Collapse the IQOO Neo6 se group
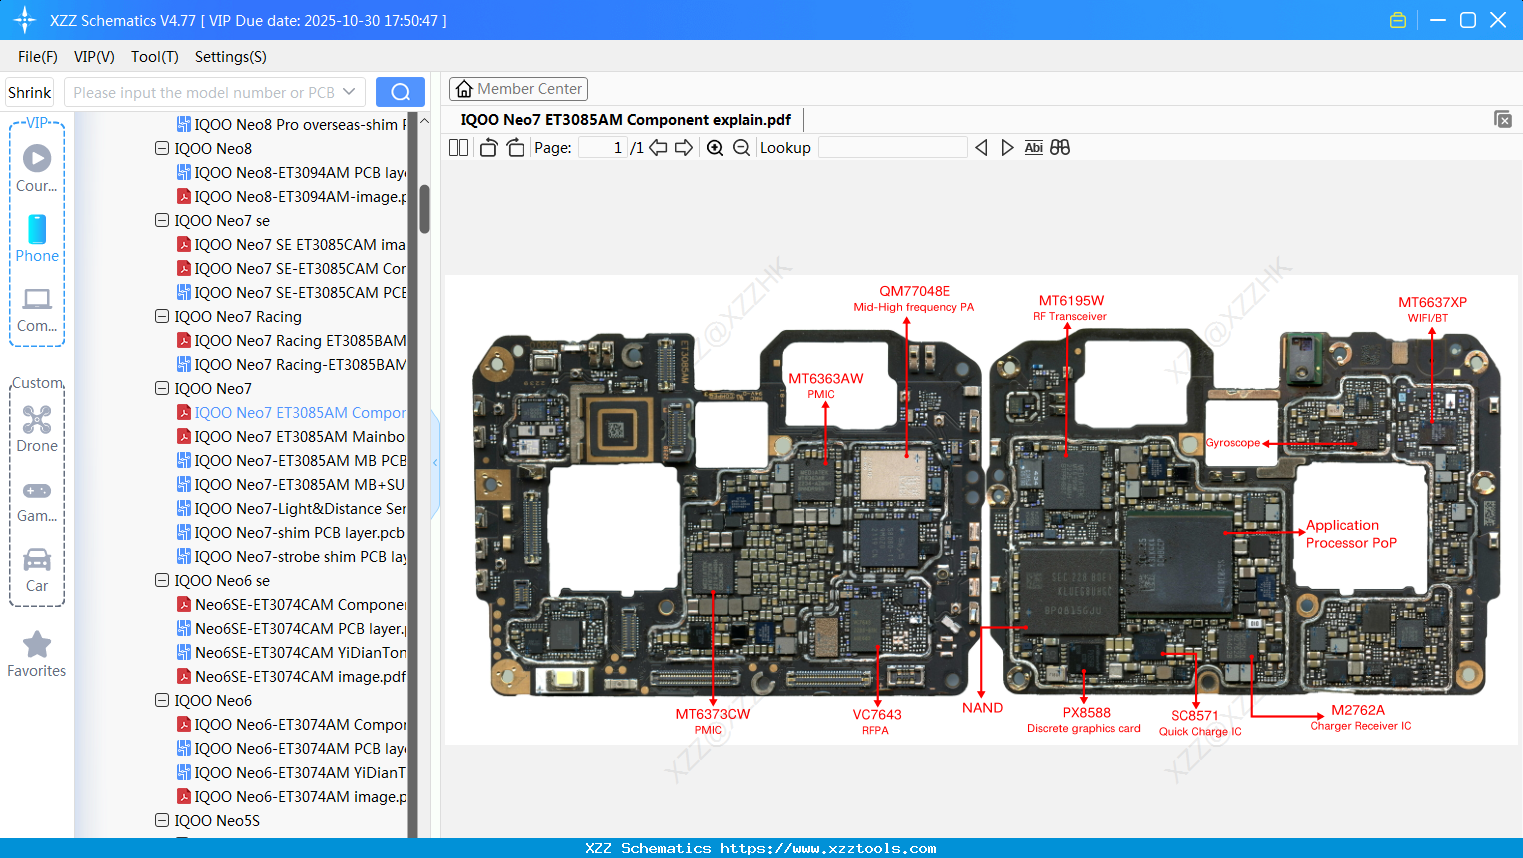This screenshot has width=1523, height=858. [161, 580]
